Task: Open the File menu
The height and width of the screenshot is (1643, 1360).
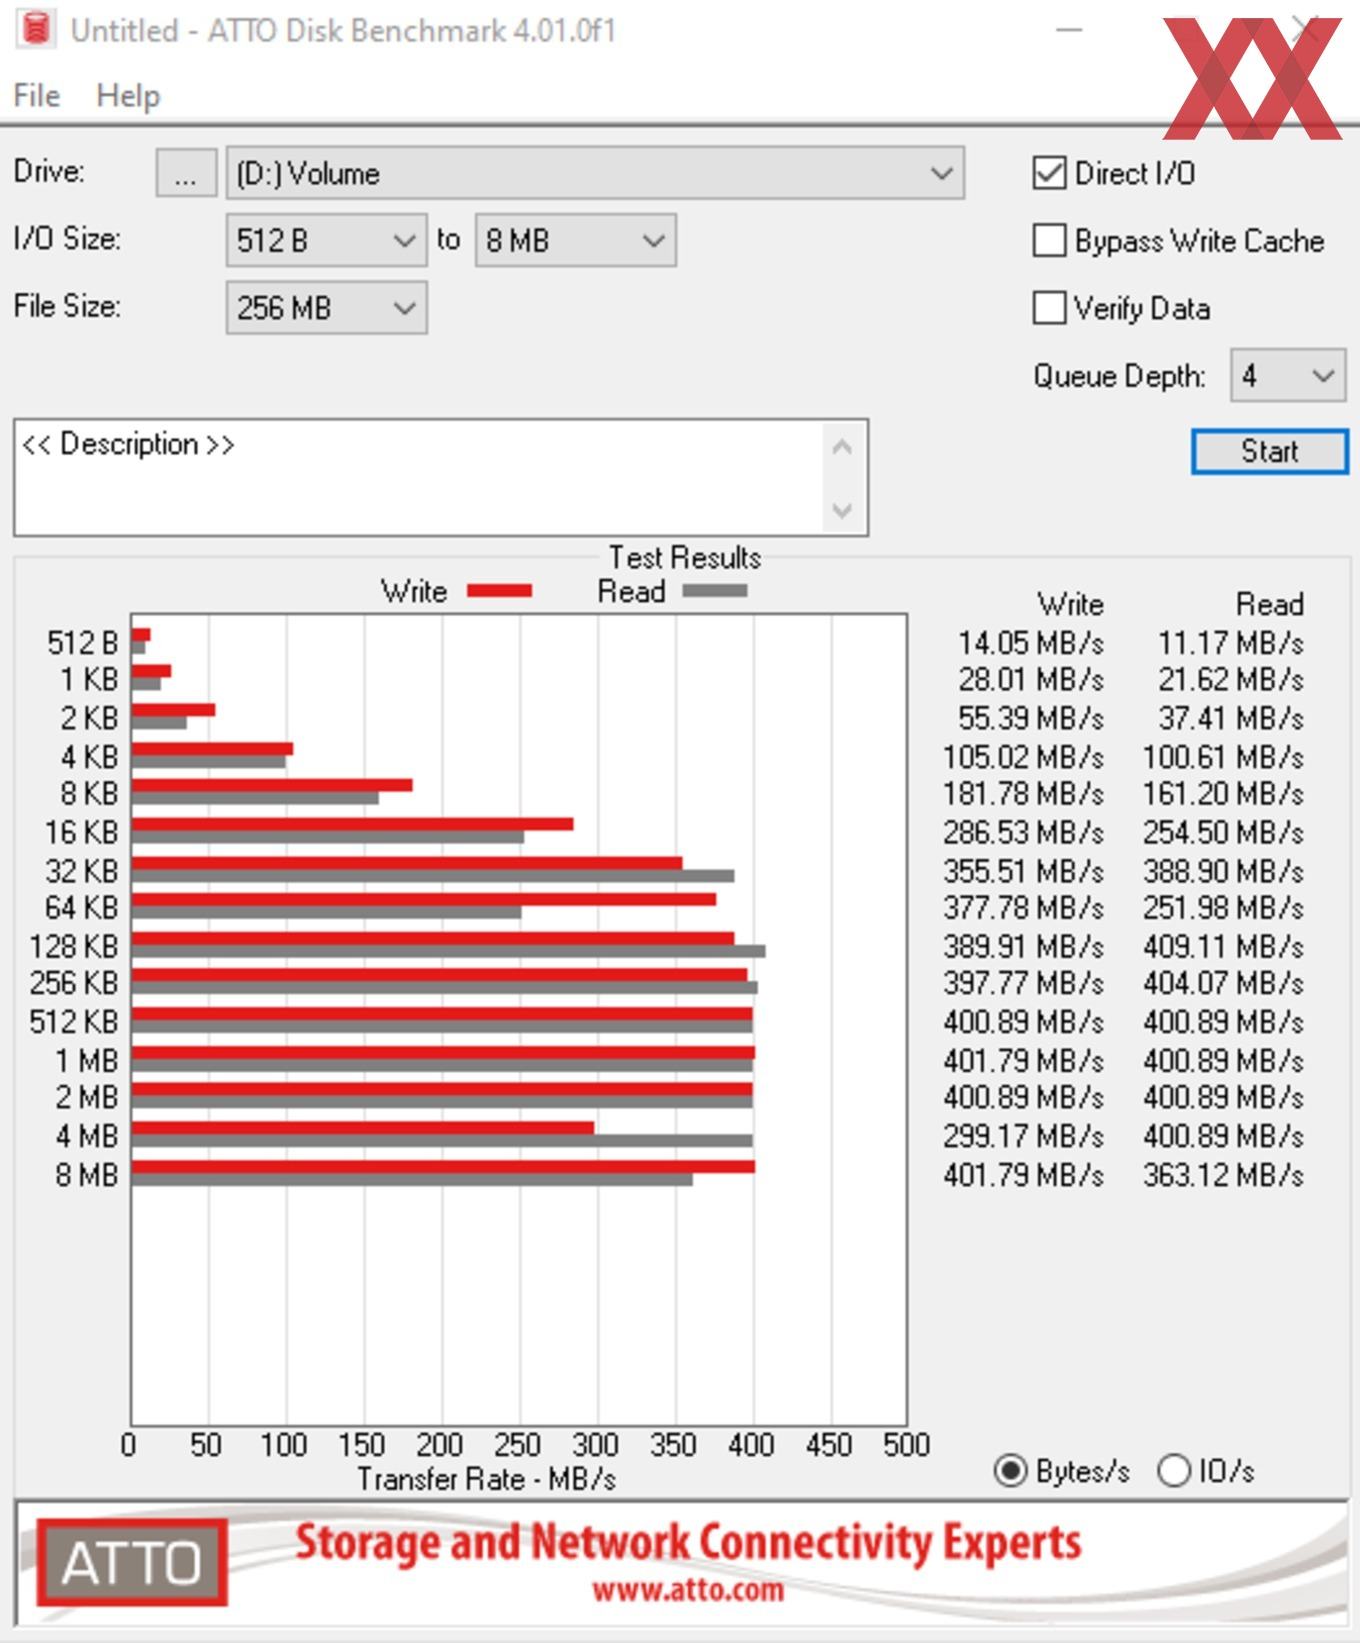Action: point(36,96)
